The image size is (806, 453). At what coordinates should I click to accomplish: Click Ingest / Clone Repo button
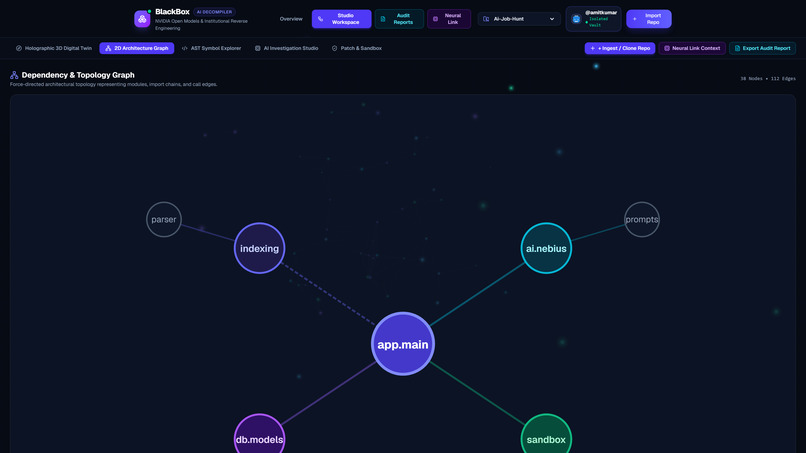tap(620, 48)
